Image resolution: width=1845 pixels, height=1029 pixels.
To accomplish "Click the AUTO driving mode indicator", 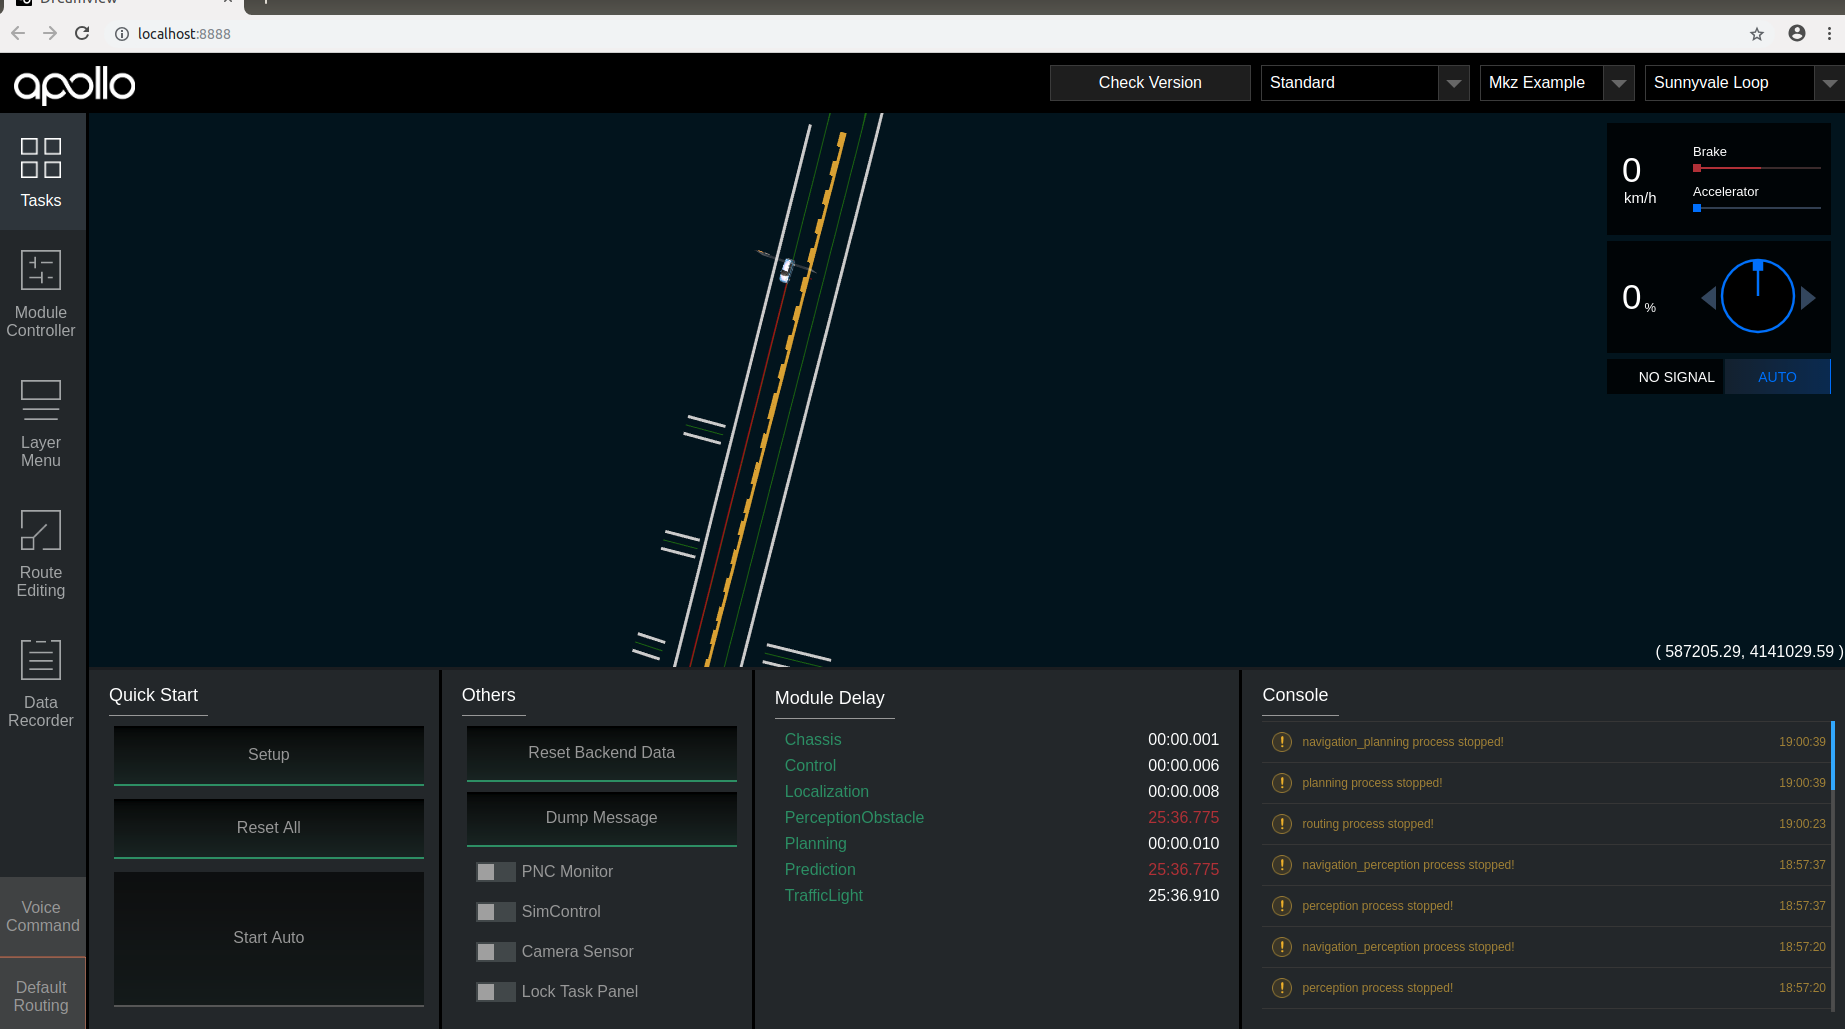I will (1777, 377).
